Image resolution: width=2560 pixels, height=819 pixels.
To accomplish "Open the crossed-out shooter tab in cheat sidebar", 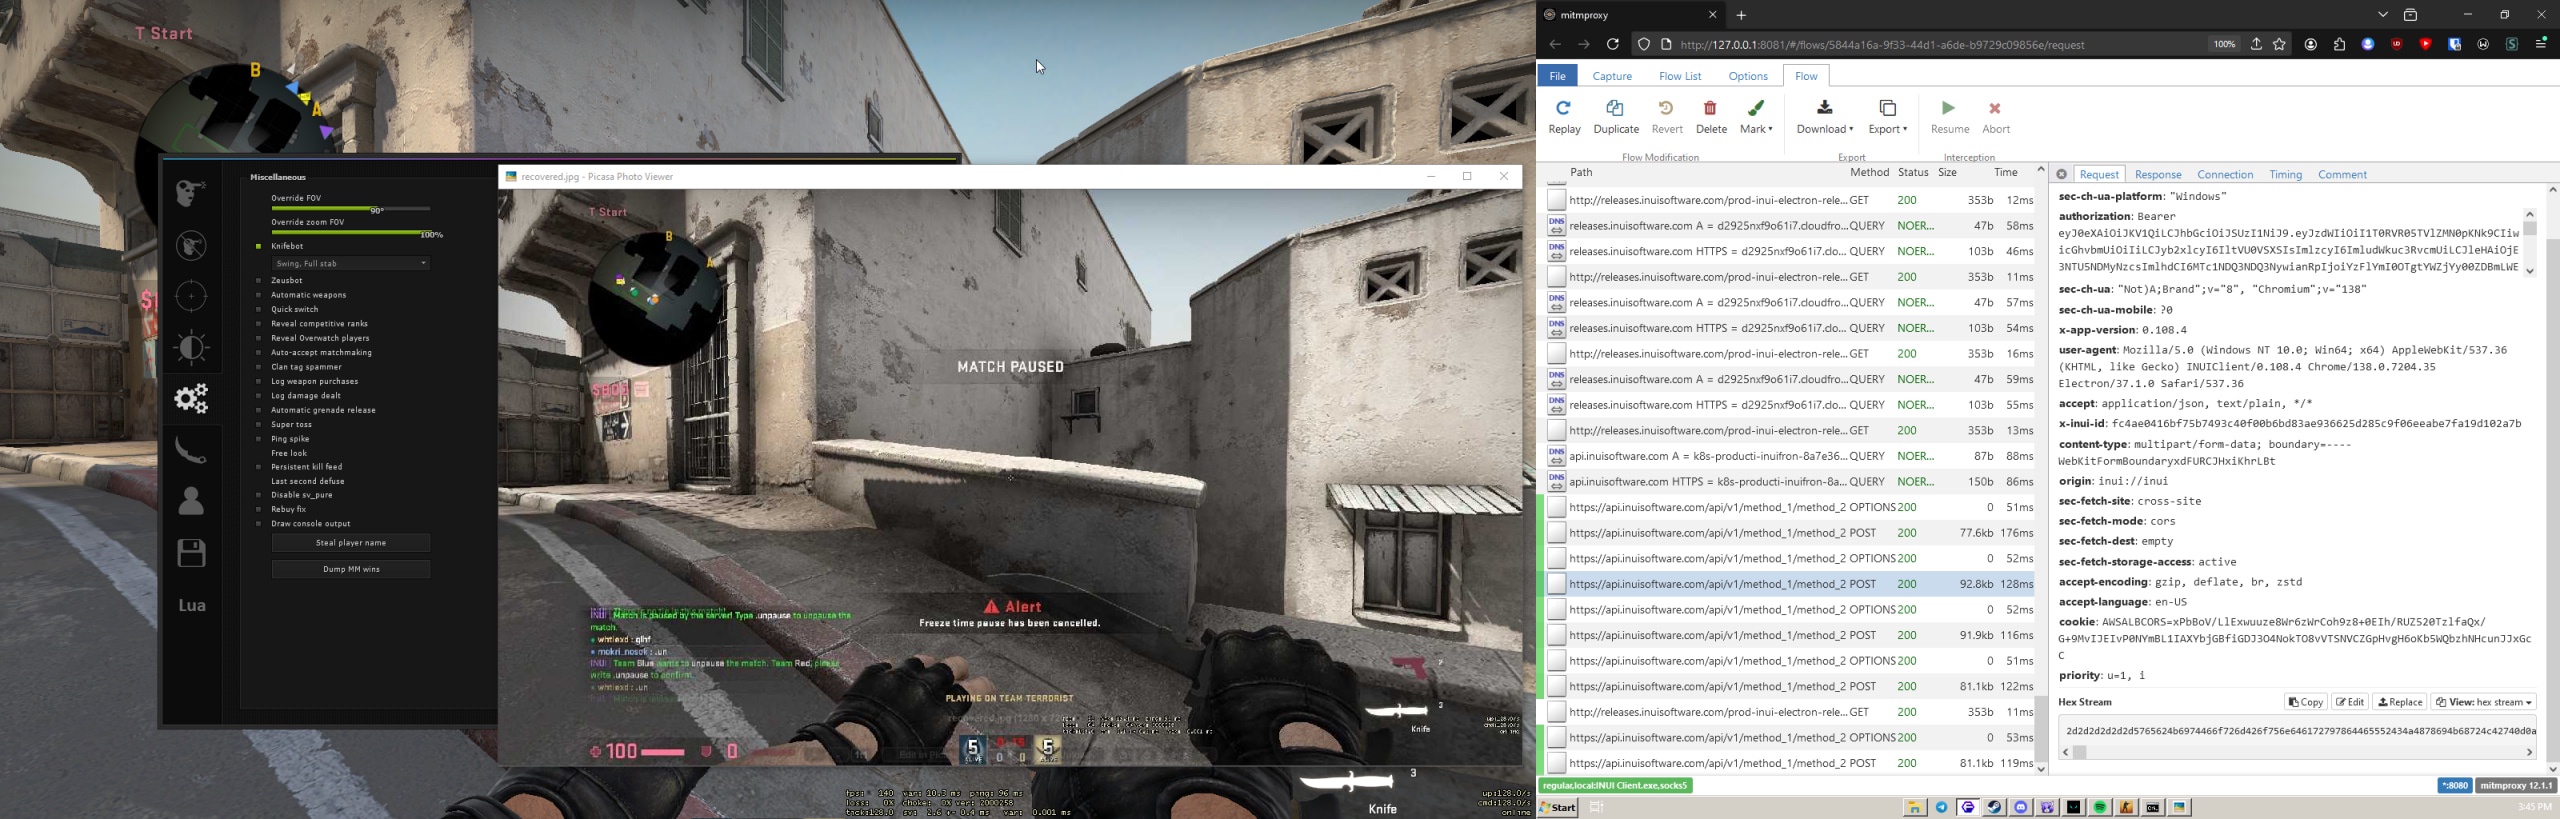I will click(x=191, y=245).
